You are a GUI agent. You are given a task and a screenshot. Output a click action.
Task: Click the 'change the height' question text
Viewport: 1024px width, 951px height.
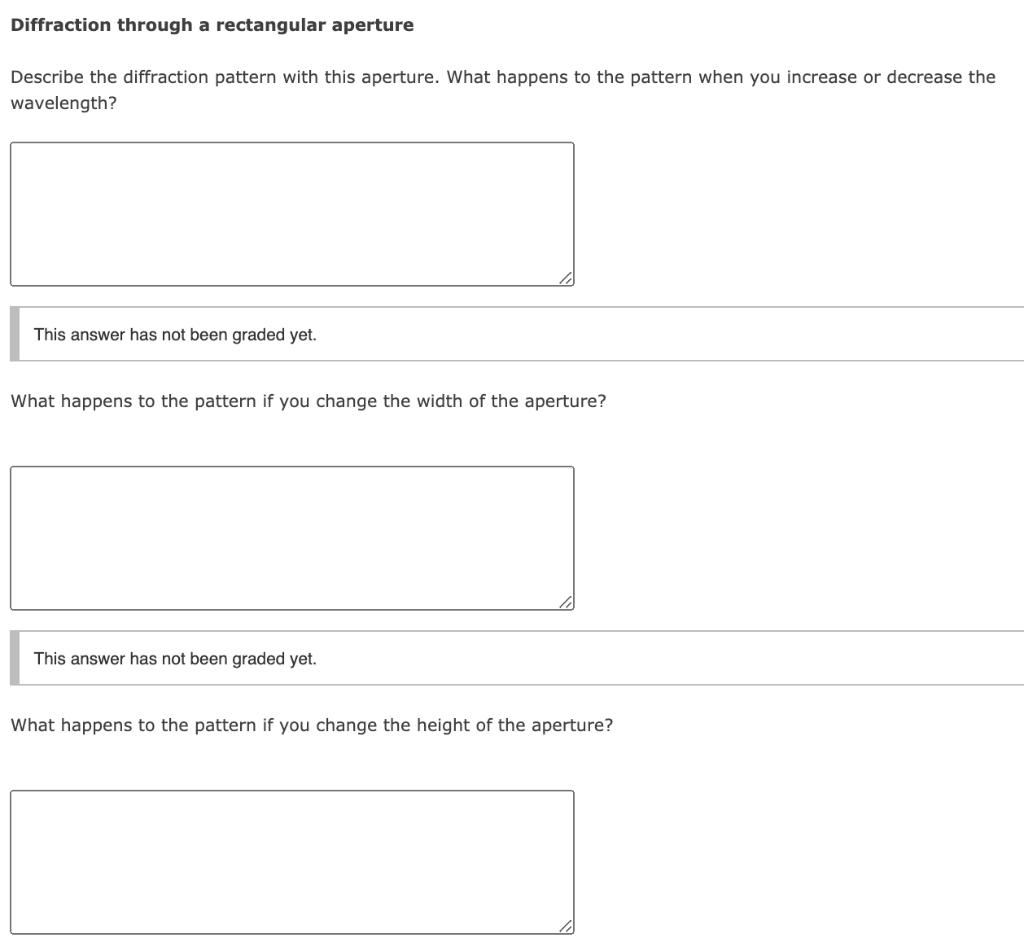point(310,724)
